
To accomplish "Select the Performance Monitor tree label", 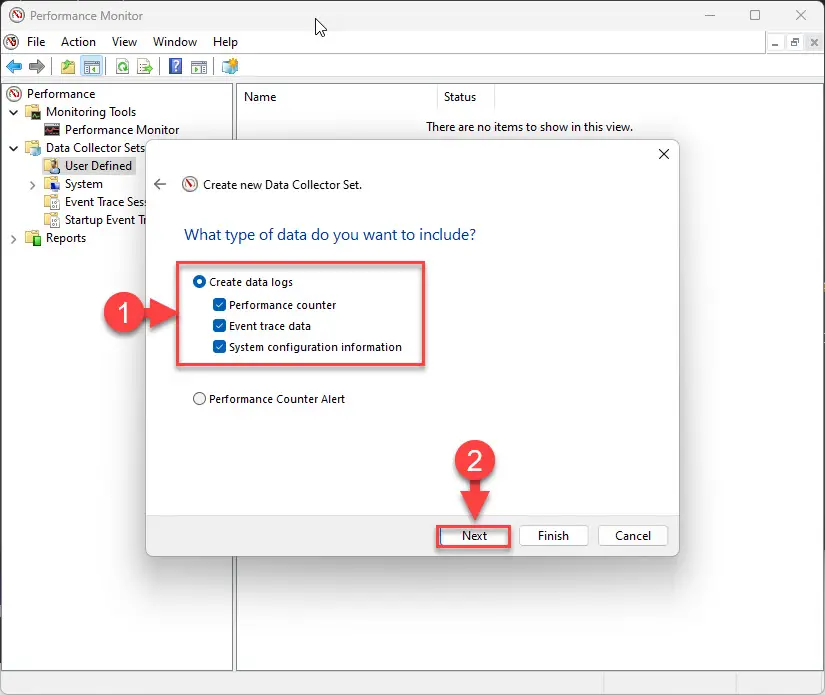I will 122,130.
